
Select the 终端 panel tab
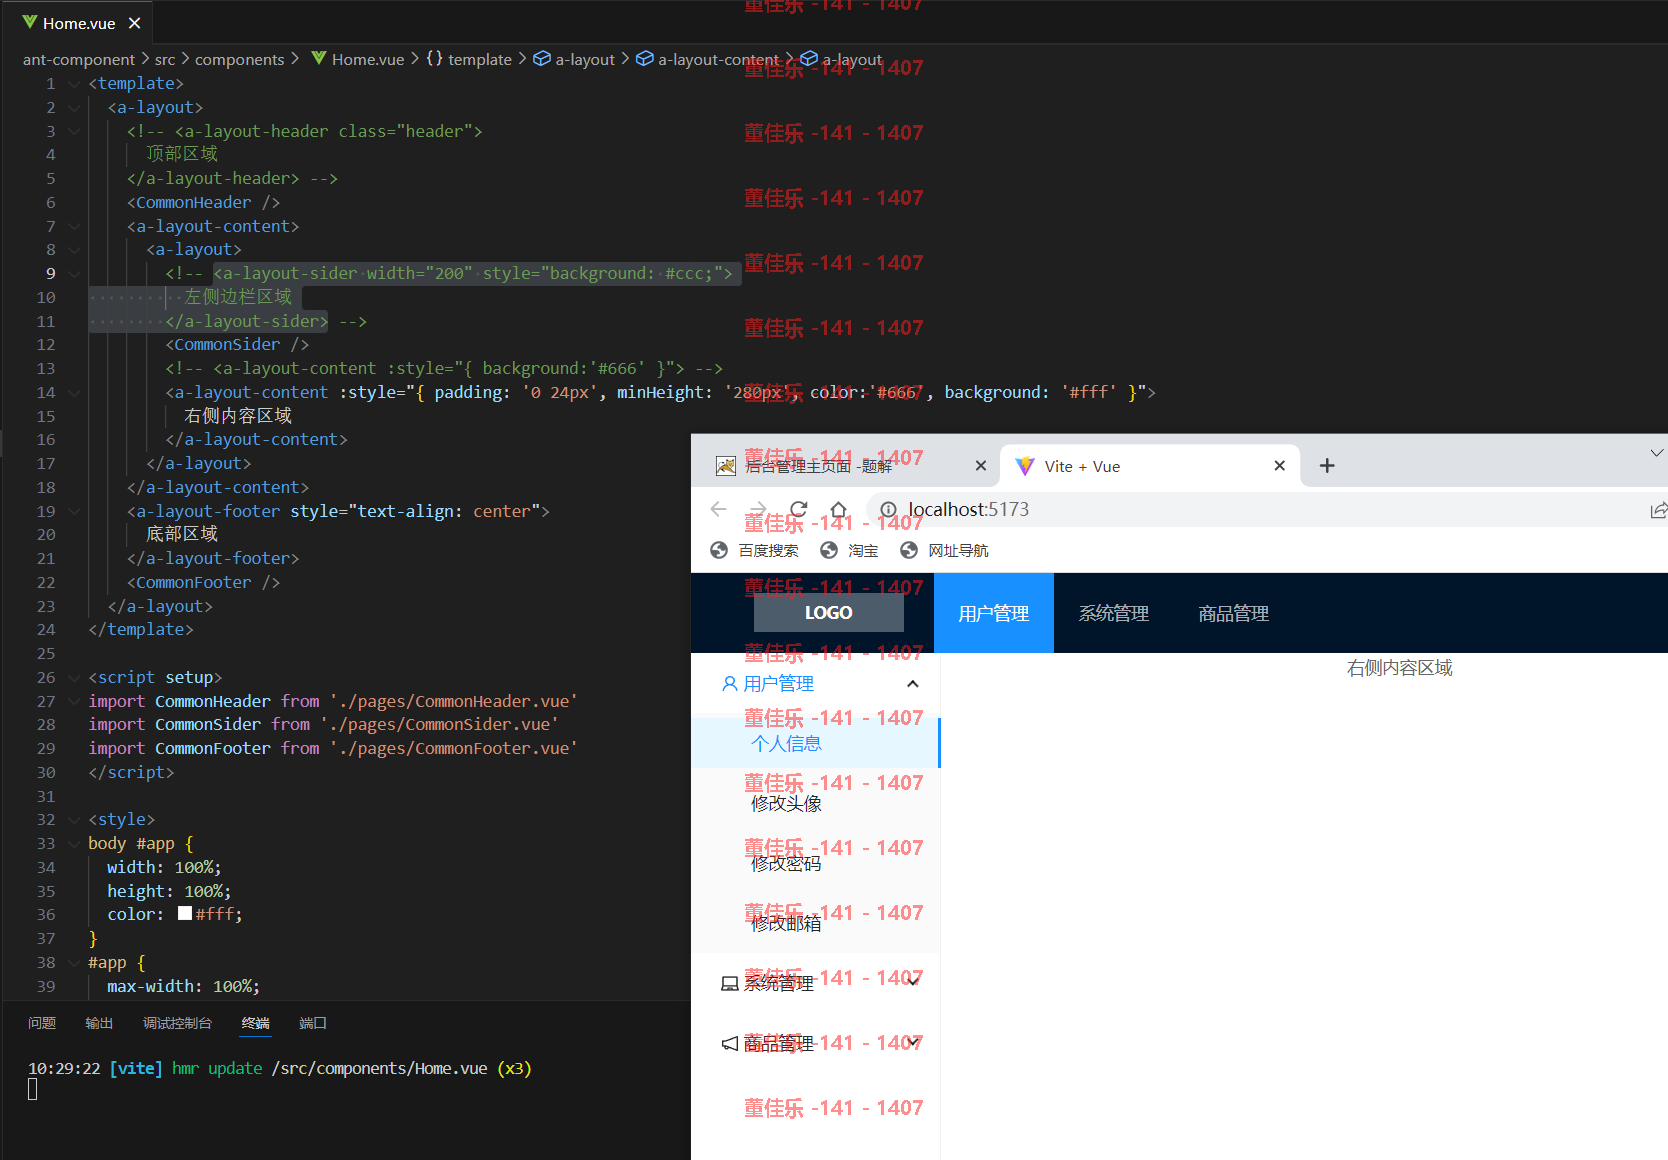[x=256, y=1023]
